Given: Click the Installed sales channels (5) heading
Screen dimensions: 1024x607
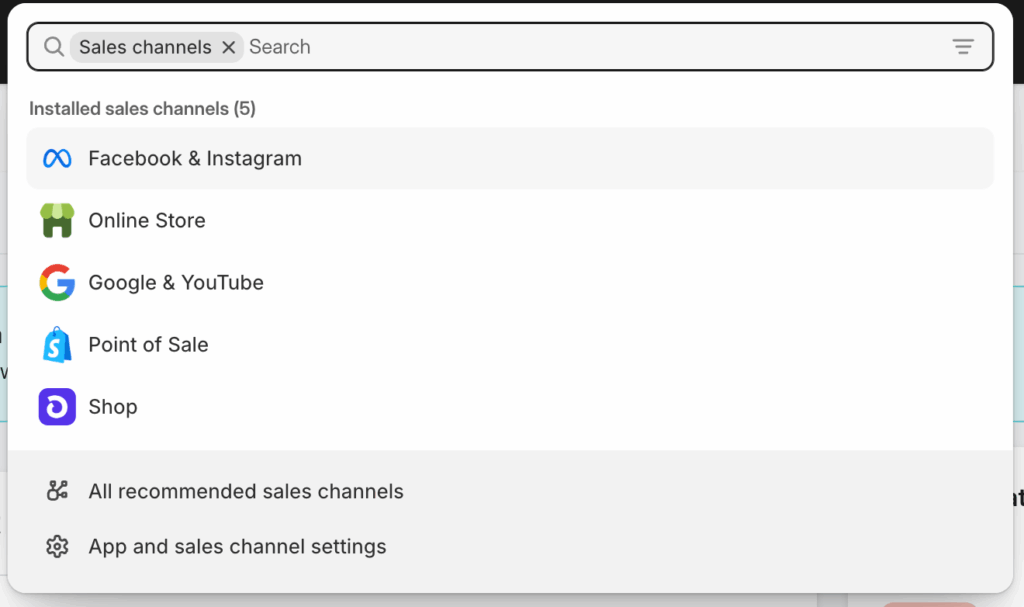Looking at the screenshot, I should pyautogui.click(x=142, y=109).
